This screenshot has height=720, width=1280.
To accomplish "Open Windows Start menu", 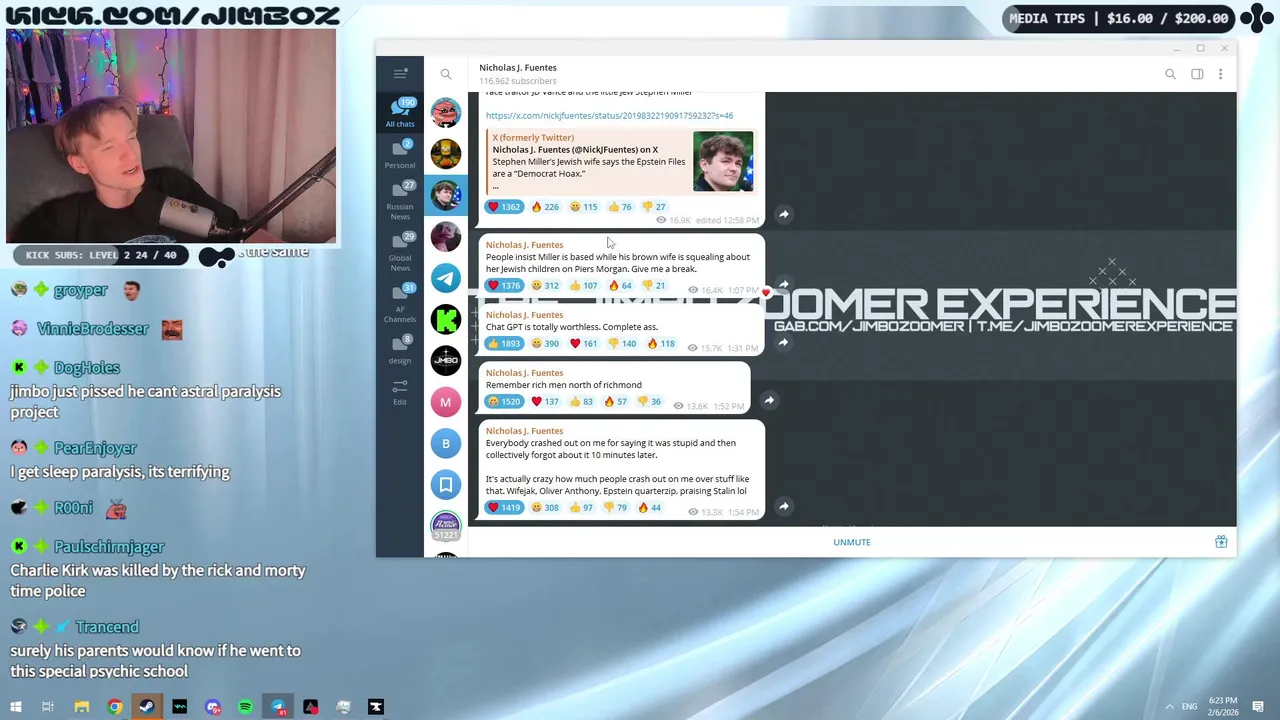I will 15,707.
